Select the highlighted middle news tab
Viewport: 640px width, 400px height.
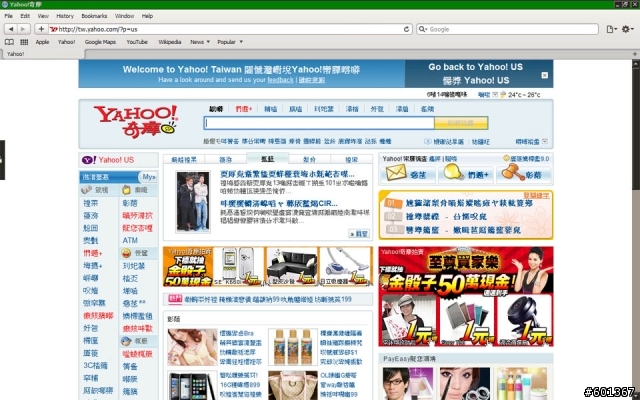(268, 159)
